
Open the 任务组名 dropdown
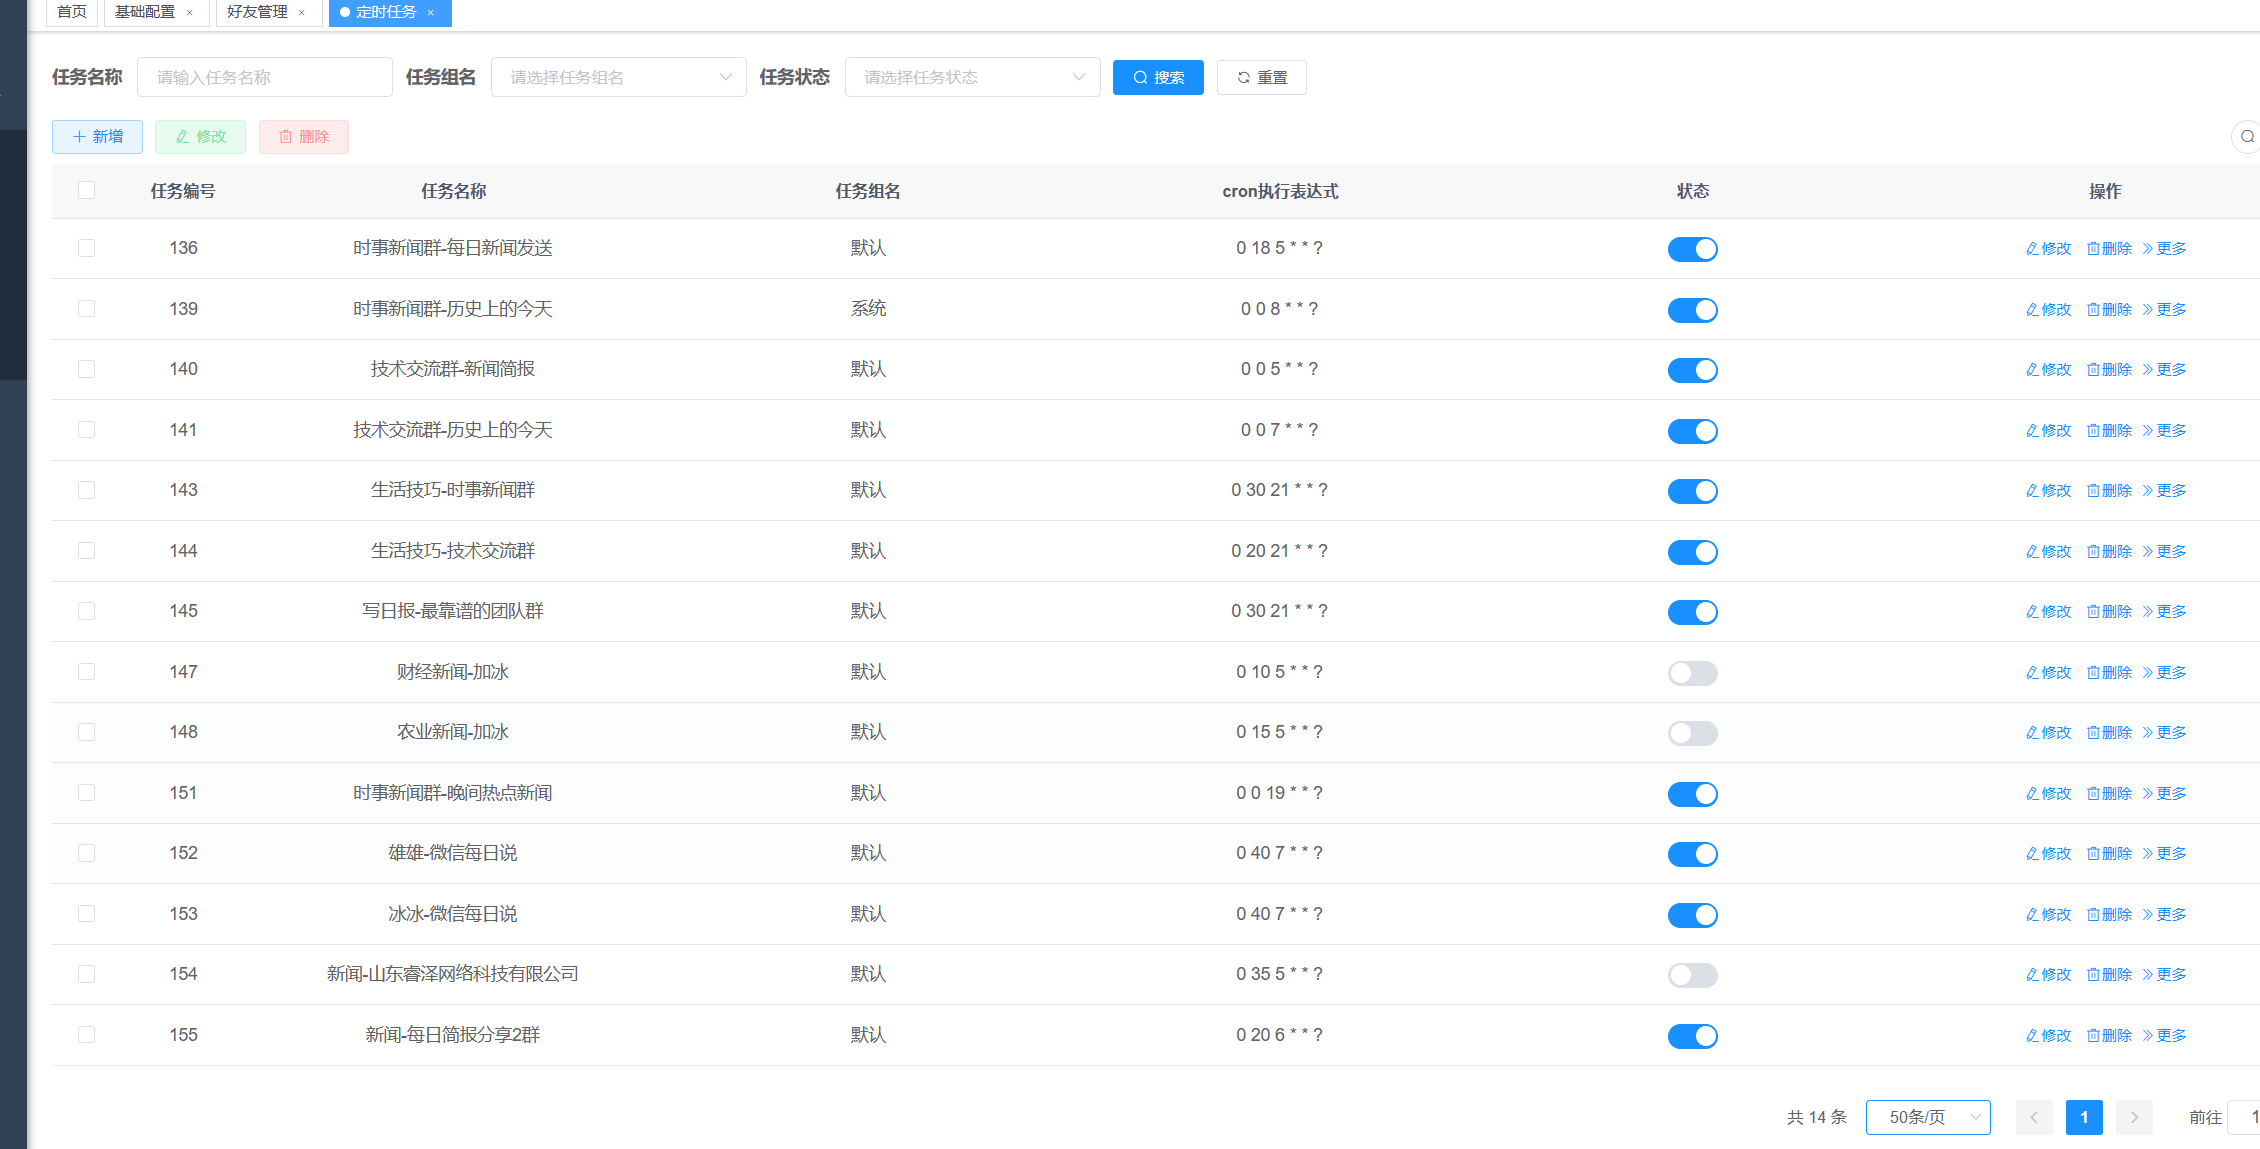(619, 77)
